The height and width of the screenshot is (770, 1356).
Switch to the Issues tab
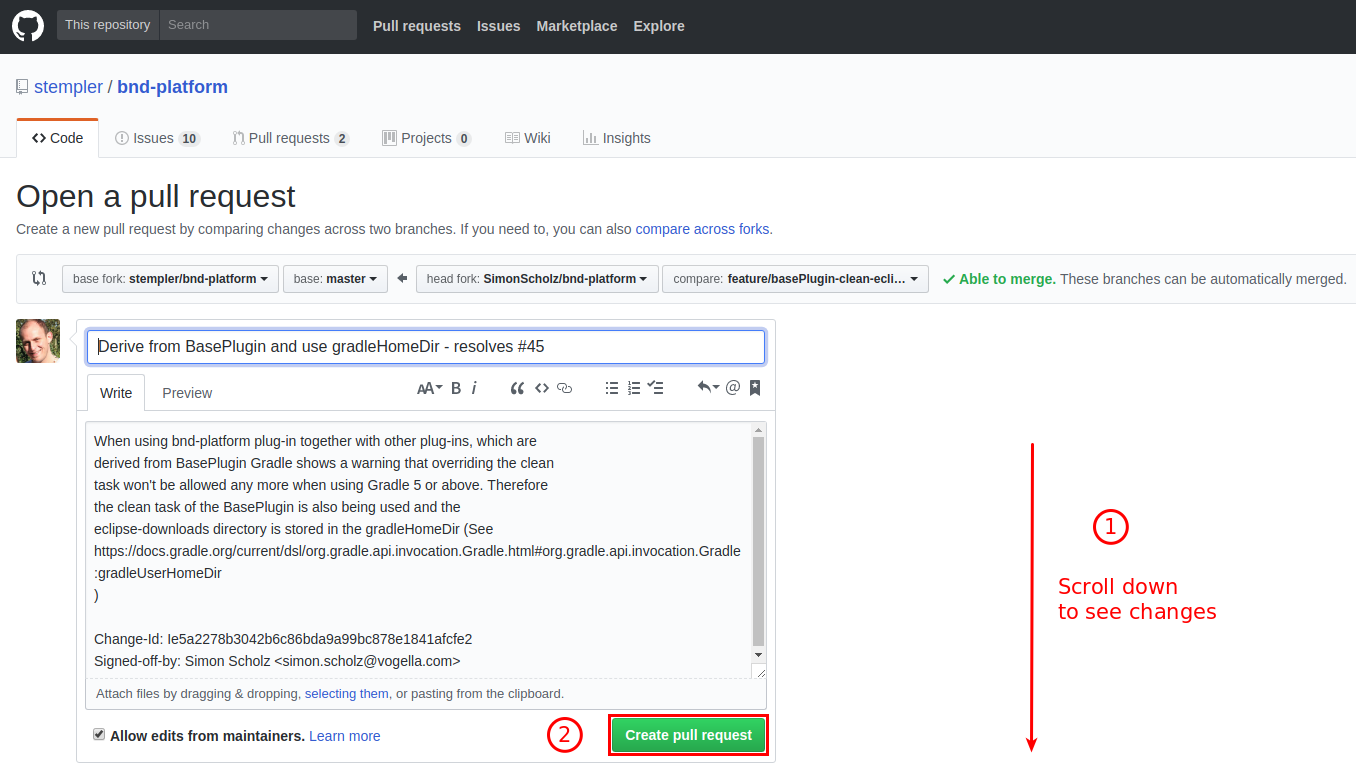[x=157, y=138]
